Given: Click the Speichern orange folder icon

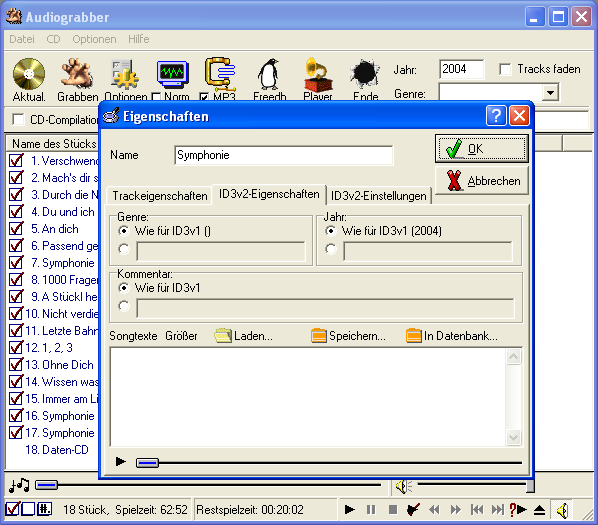Looking at the screenshot, I should click(x=319, y=336).
